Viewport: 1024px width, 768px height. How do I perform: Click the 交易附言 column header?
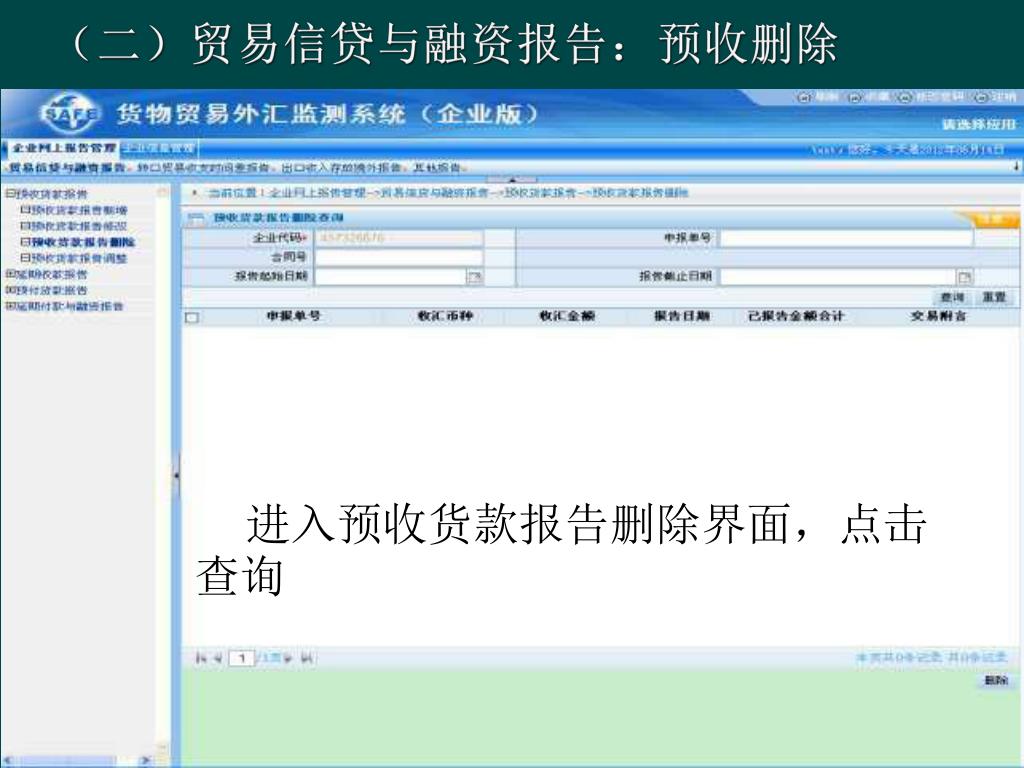click(x=938, y=316)
